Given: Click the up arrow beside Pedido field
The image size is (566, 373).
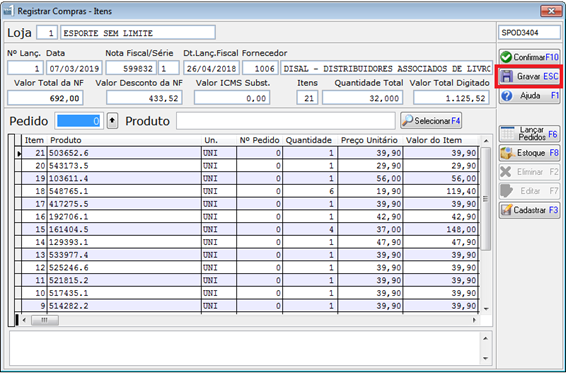Looking at the screenshot, I should (112, 121).
